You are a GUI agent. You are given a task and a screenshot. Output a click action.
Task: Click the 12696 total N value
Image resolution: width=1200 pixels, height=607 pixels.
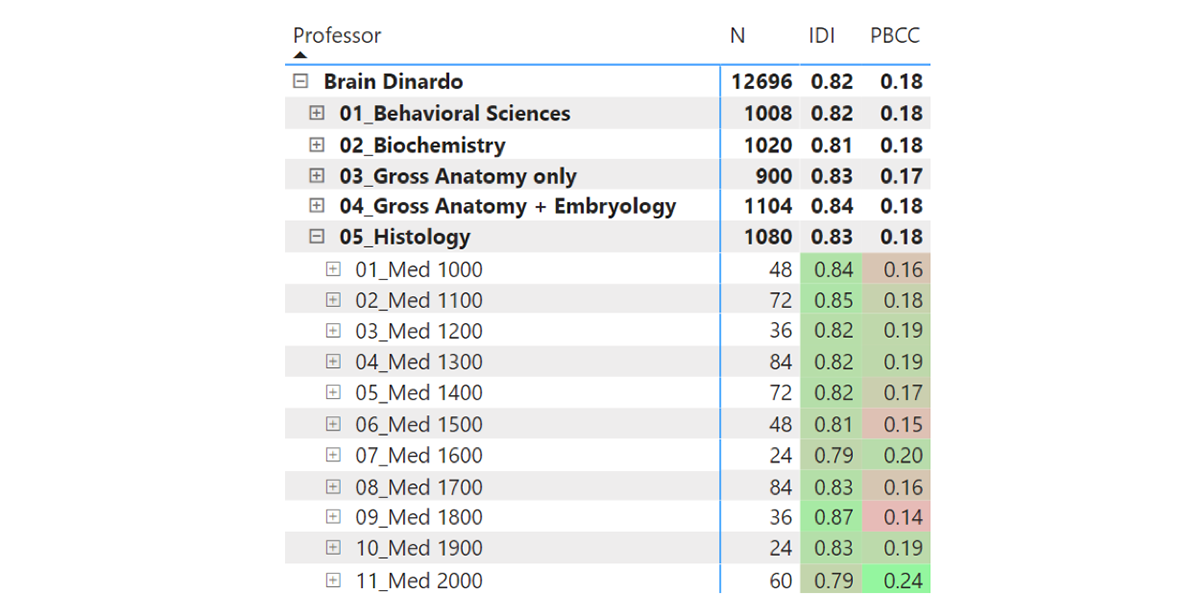pyautogui.click(x=761, y=82)
